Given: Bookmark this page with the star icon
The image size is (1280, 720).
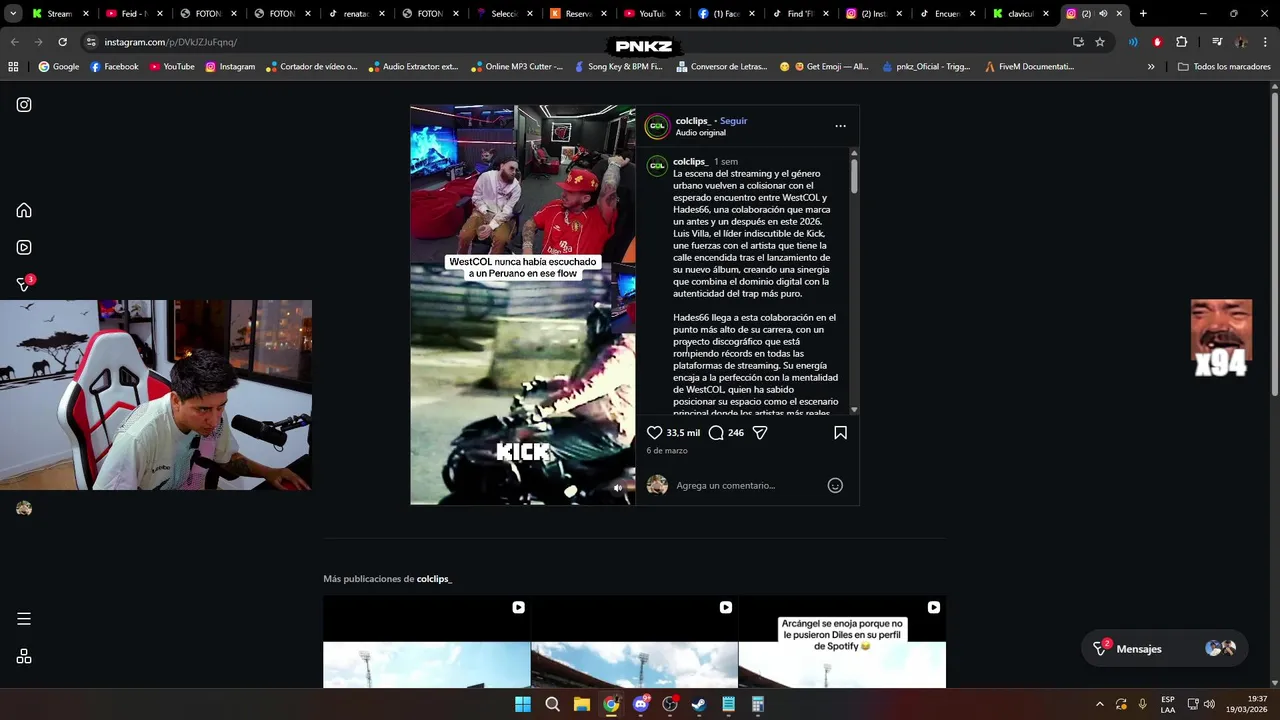Looking at the screenshot, I should pyautogui.click(x=1100, y=42).
